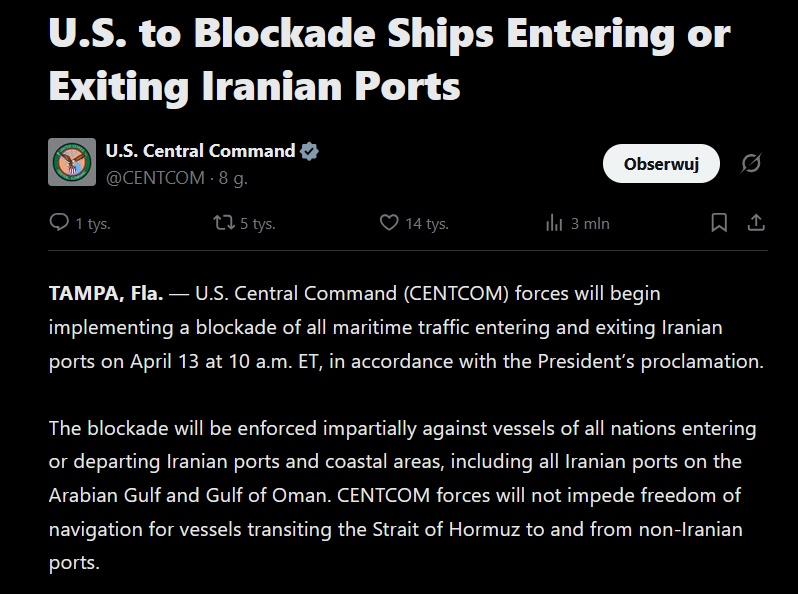The width and height of the screenshot is (798, 594).
Task: Open the U.S. Central Command profile name
Action: pyautogui.click(x=200, y=152)
